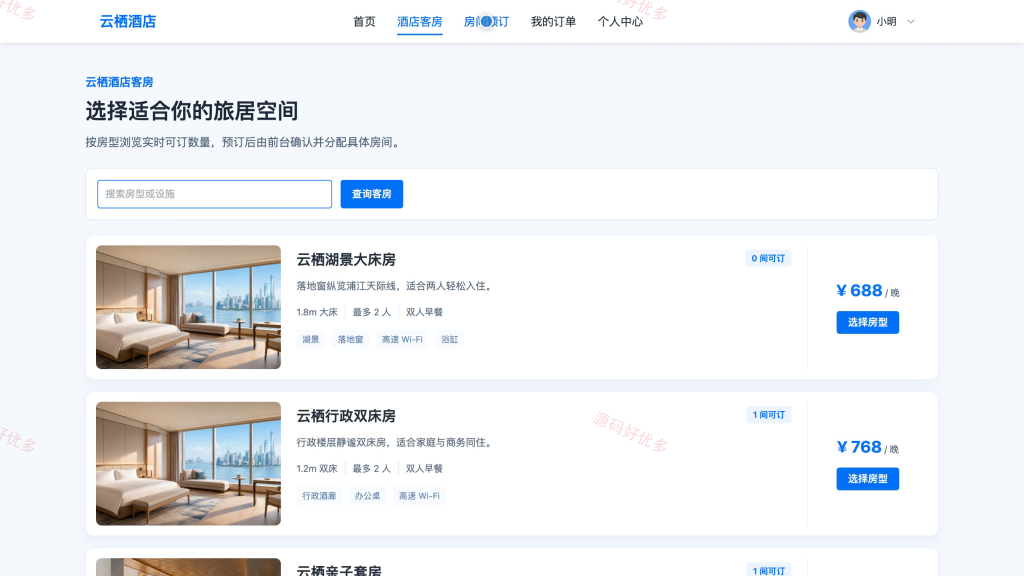Expand the 小明 user dropdown chevron
1024x576 pixels.
(911, 22)
